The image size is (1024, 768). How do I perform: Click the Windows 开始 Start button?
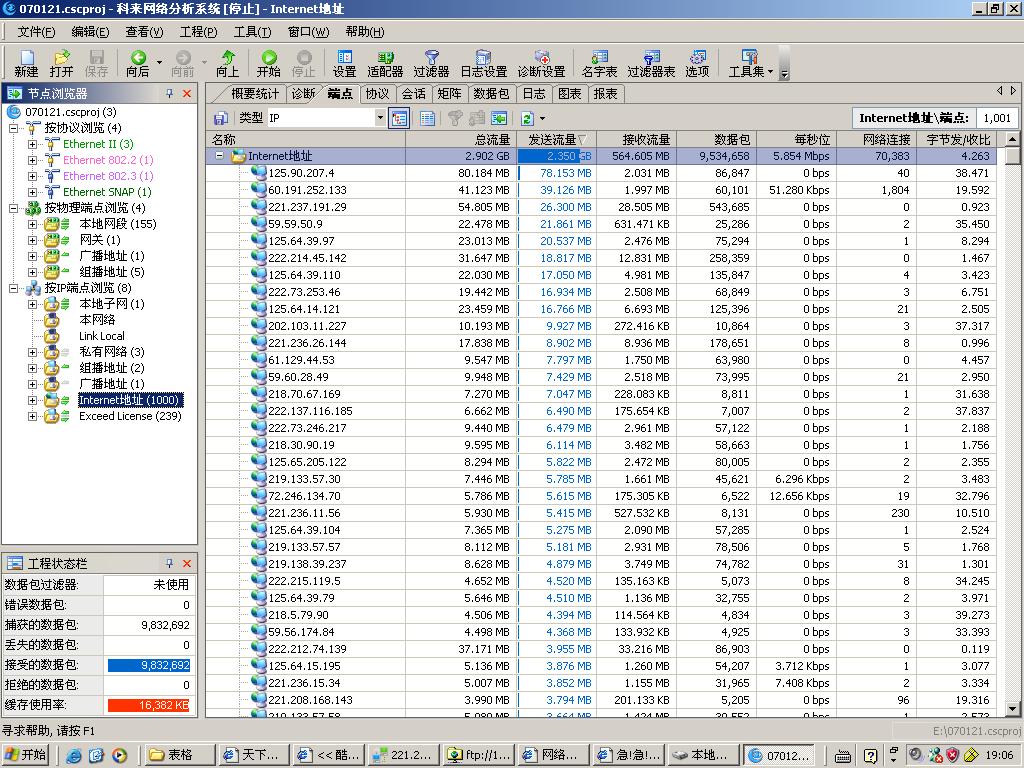[x=27, y=755]
